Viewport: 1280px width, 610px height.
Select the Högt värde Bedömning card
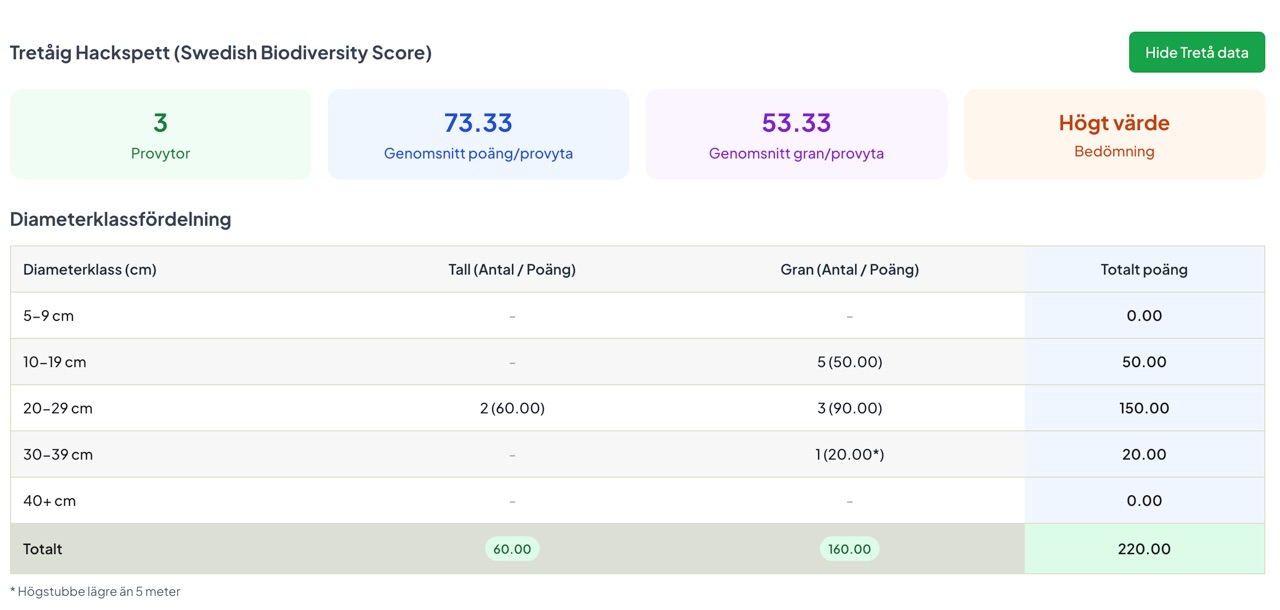(x=1114, y=135)
